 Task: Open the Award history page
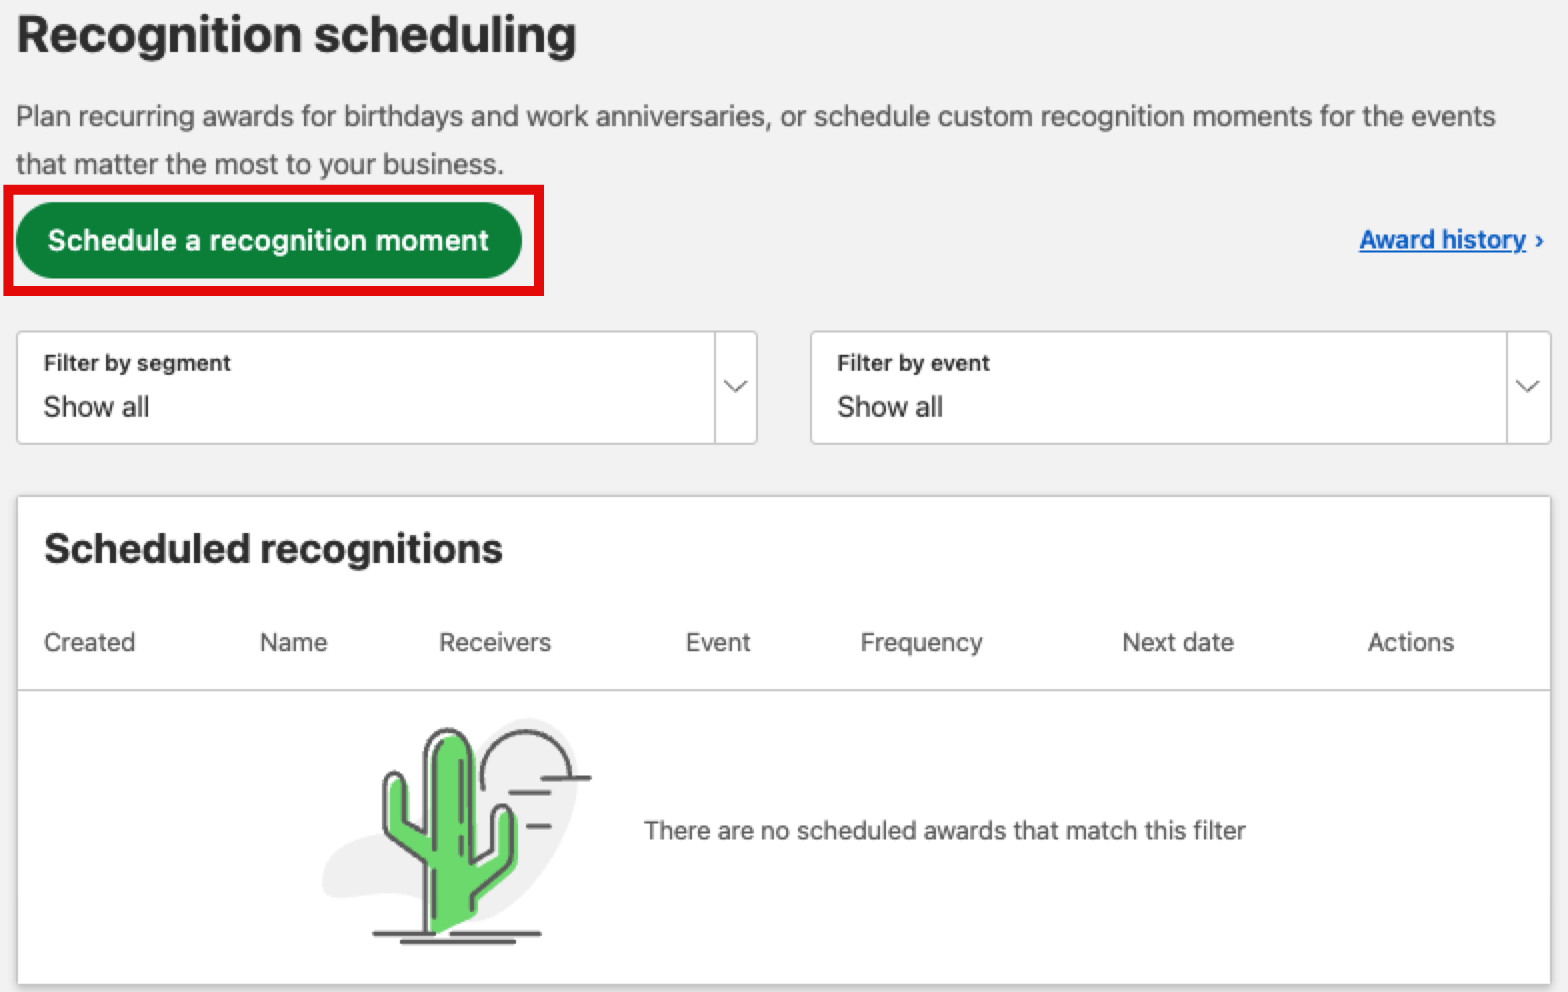[x=1443, y=240]
